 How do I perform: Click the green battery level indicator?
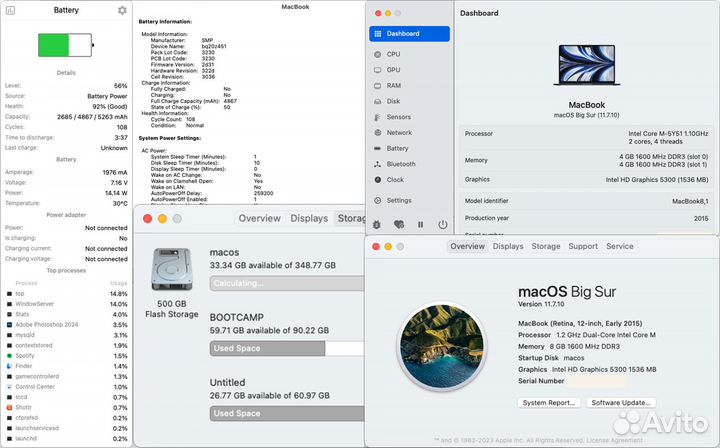[x=65, y=45]
